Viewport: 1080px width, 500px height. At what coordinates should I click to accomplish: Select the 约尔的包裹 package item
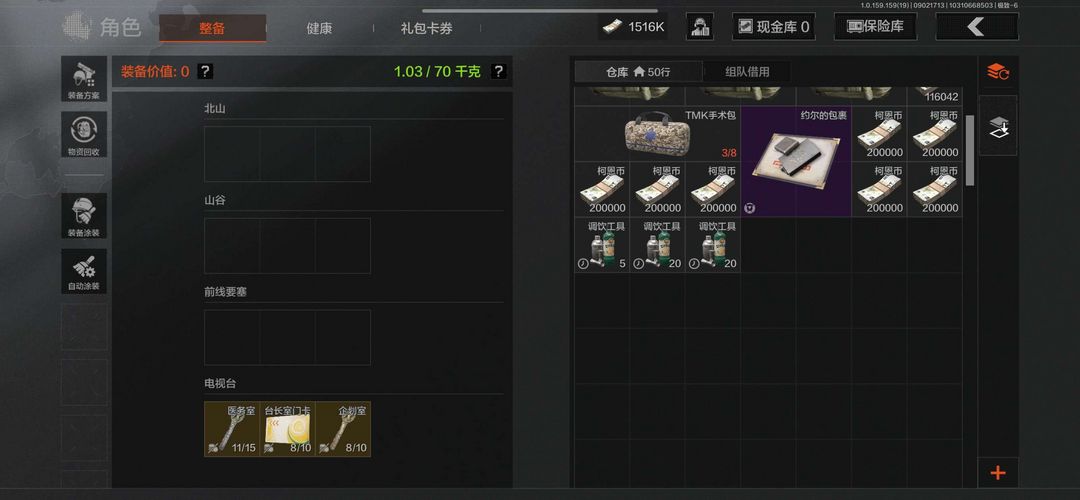[796, 162]
